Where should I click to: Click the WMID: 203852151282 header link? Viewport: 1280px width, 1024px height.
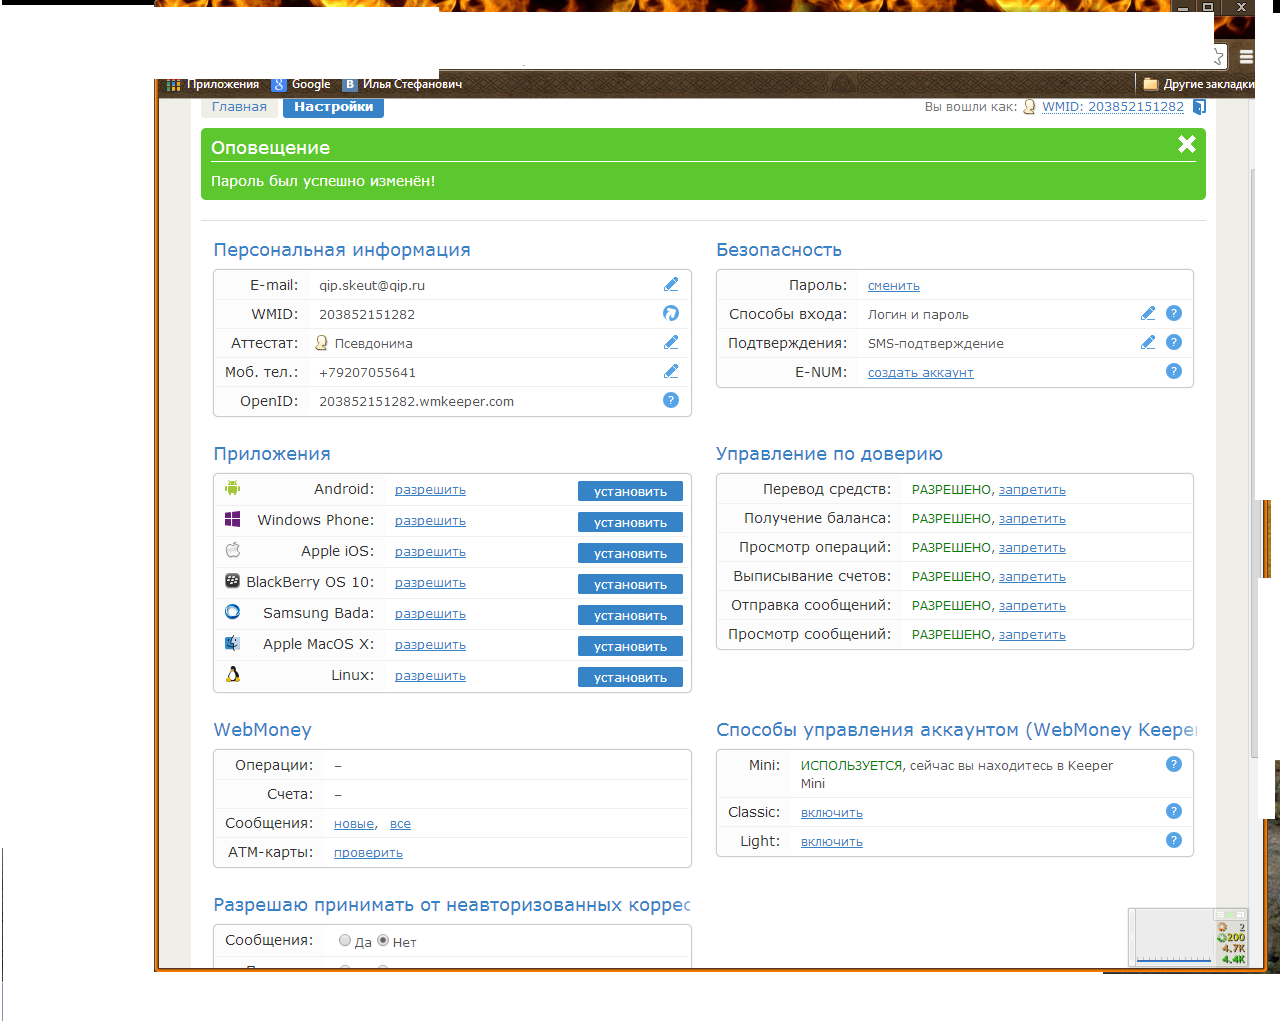1113,107
